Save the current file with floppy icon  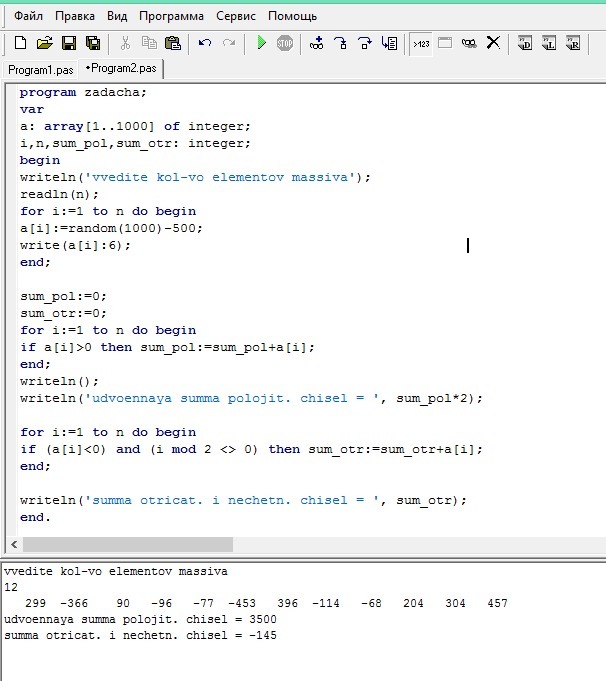[69, 43]
